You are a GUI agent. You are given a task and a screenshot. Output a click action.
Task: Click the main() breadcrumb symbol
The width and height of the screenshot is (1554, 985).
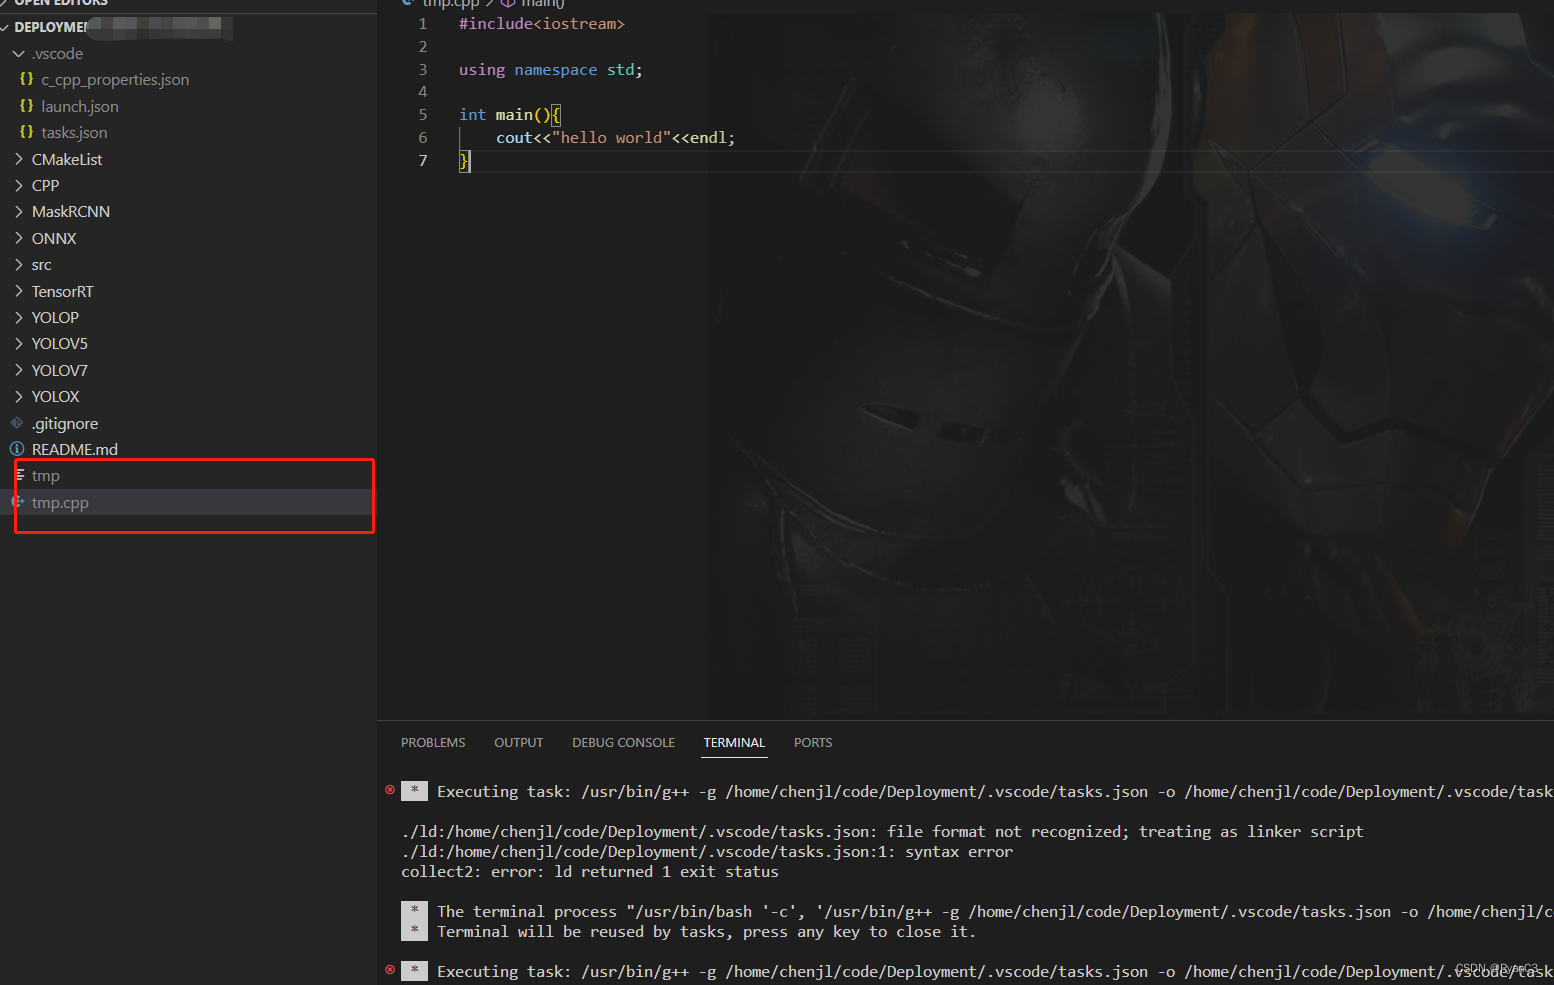[x=533, y=4]
